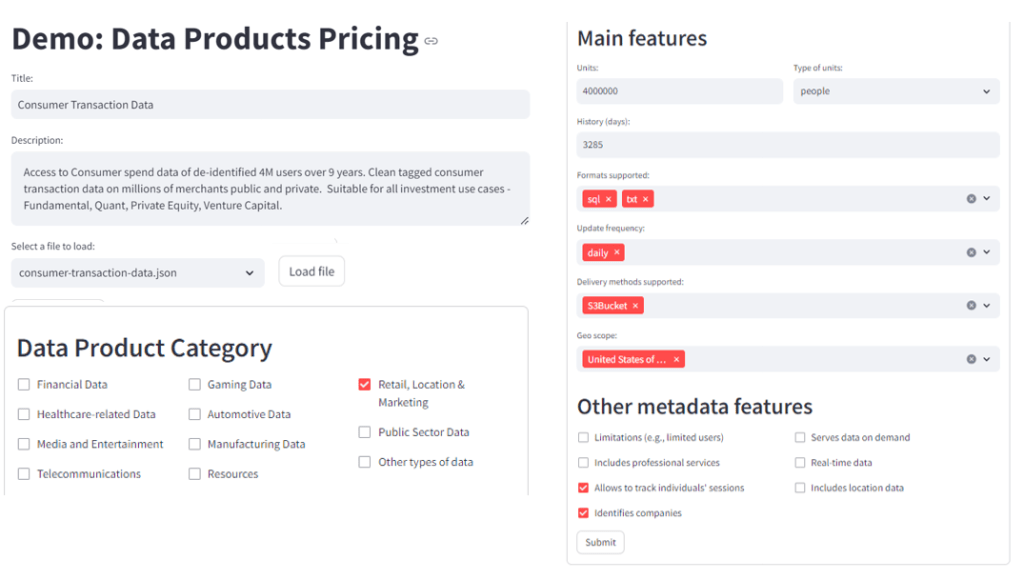Focus the History (days) input field
1024x580 pixels.
pyautogui.click(x=788, y=144)
